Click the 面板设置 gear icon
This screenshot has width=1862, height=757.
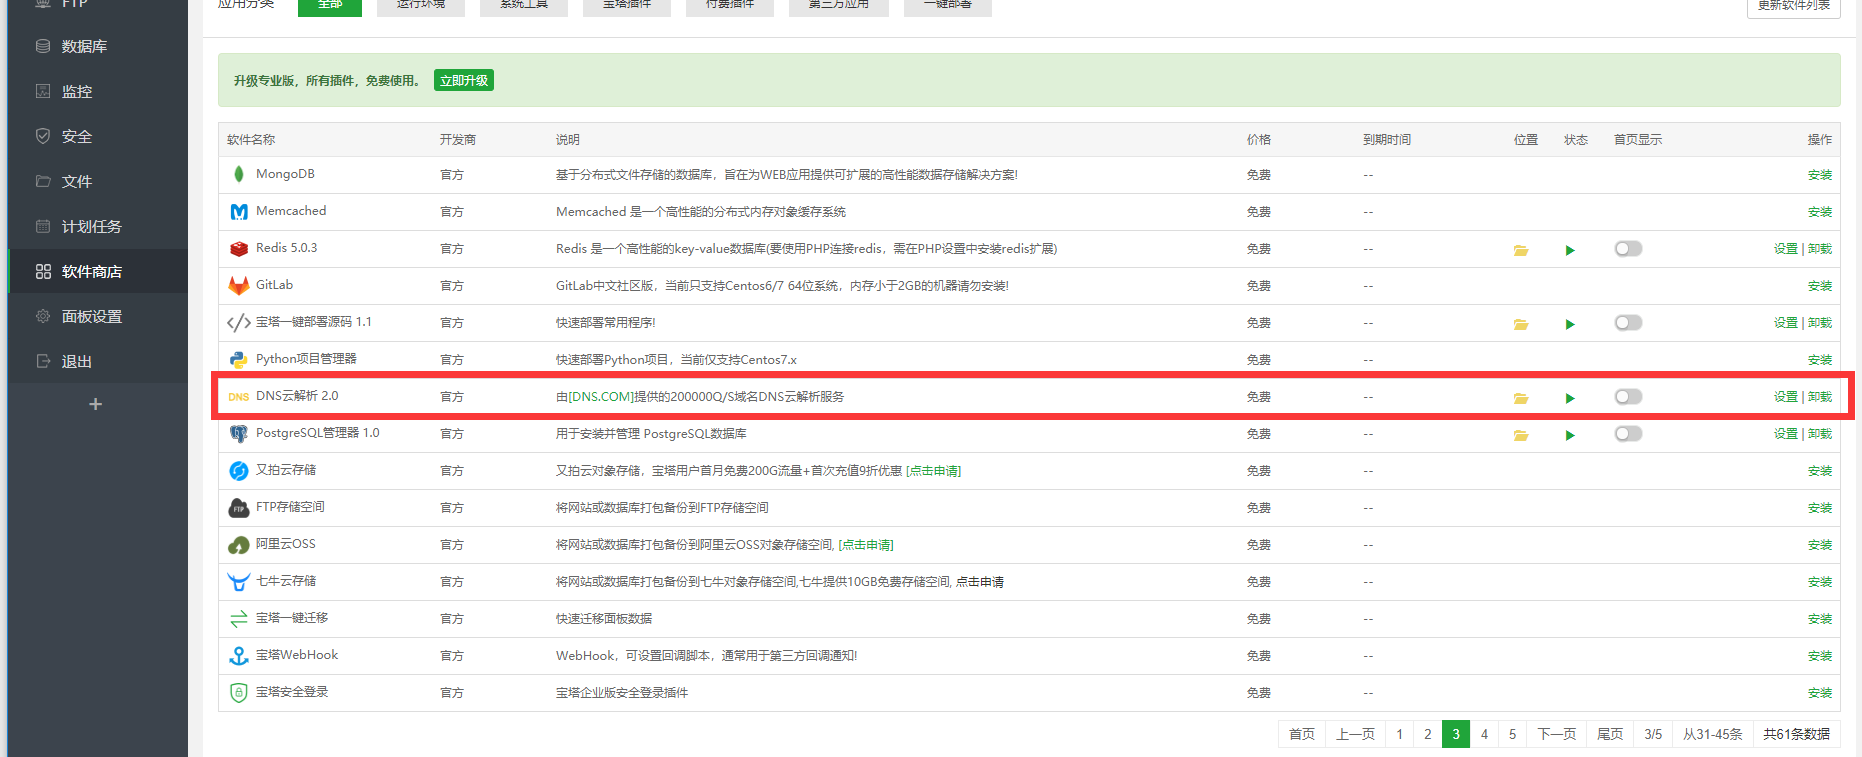pyautogui.click(x=43, y=316)
